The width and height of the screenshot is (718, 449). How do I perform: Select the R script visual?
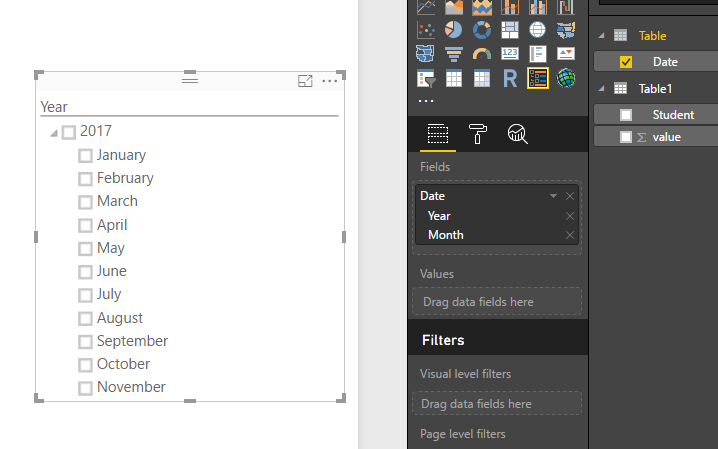click(510, 78)
